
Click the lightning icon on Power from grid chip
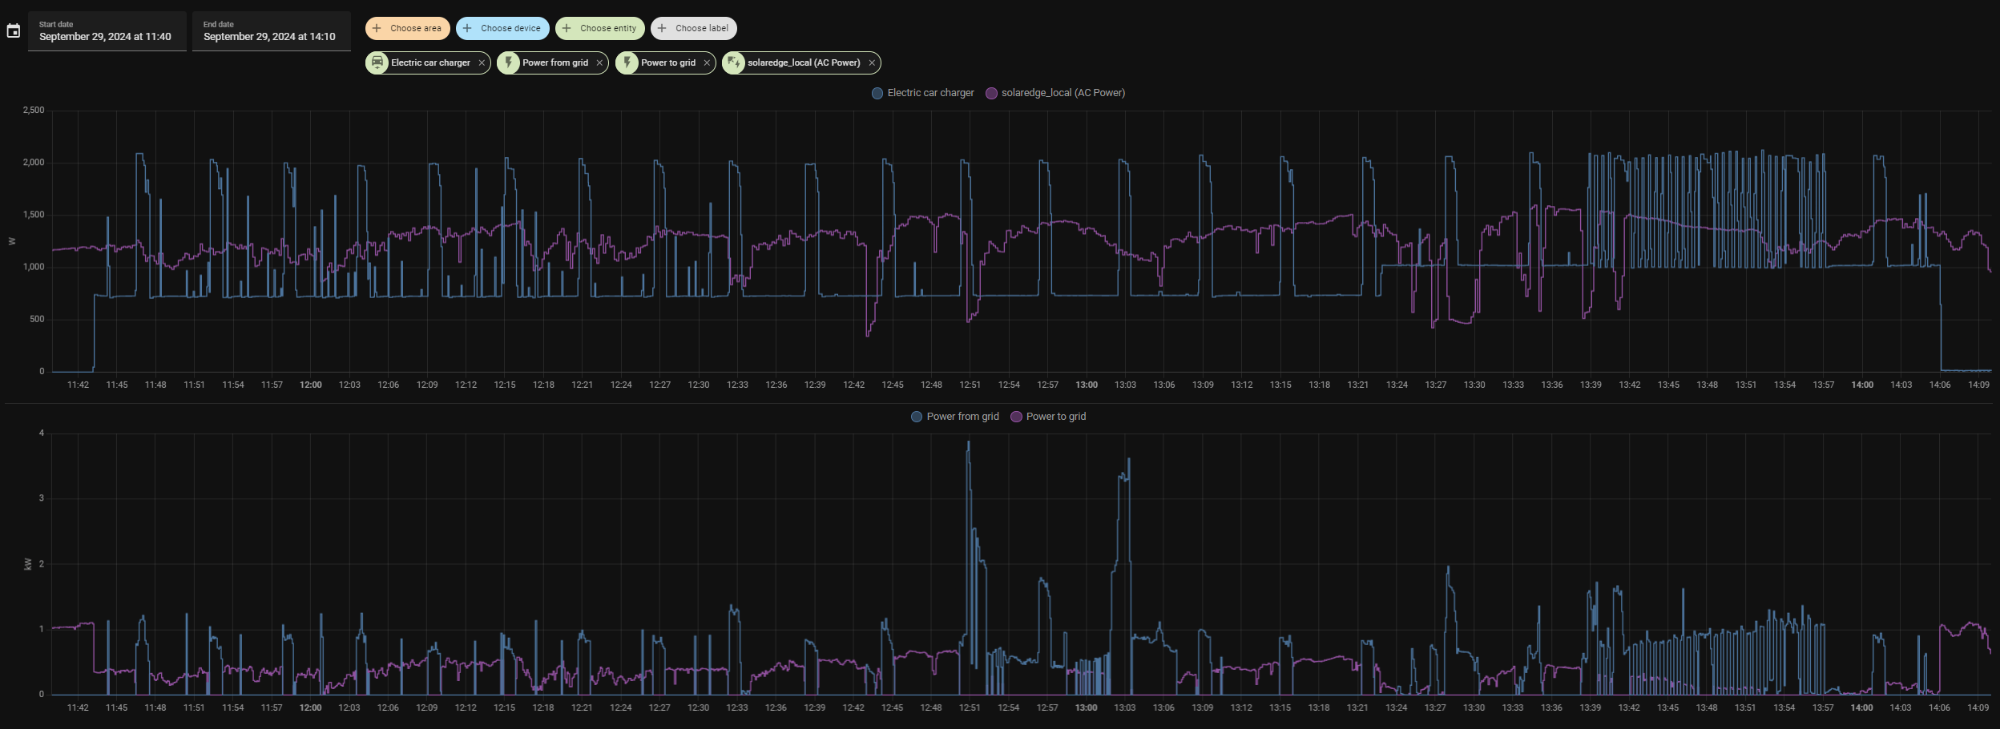tap(509, 62)
